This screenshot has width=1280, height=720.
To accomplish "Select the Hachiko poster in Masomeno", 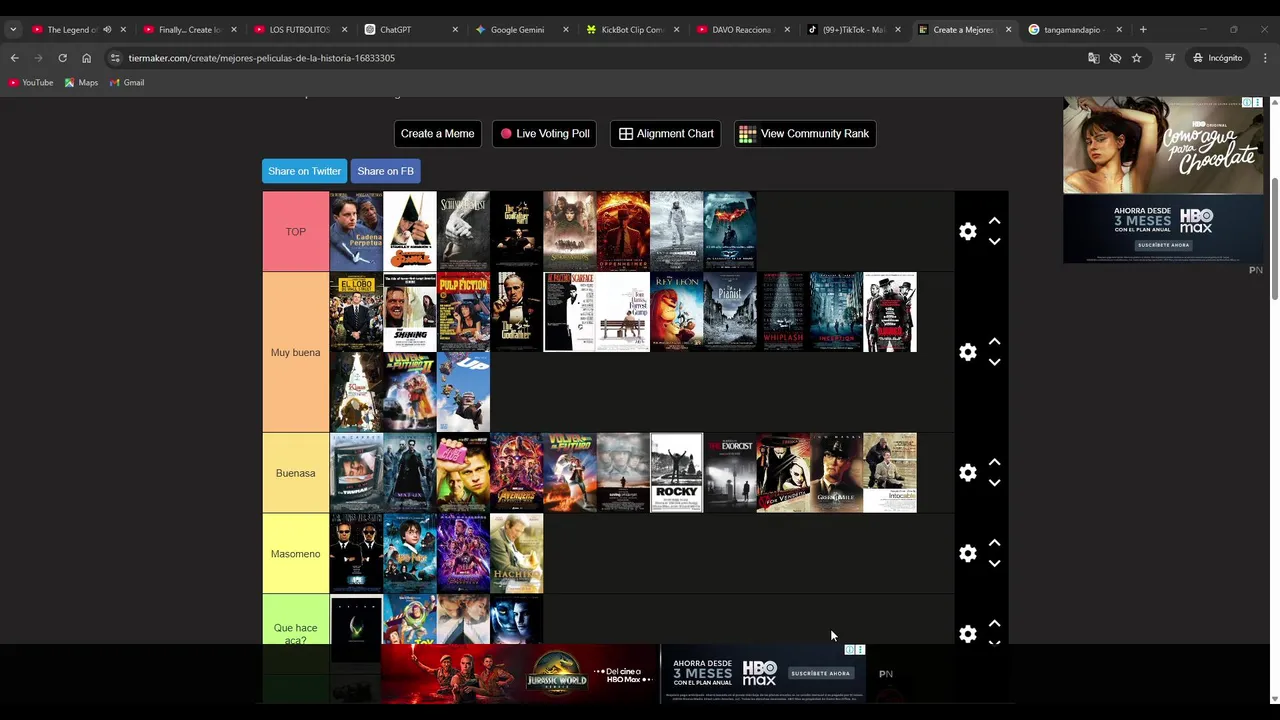I will [x=516, y=553].
